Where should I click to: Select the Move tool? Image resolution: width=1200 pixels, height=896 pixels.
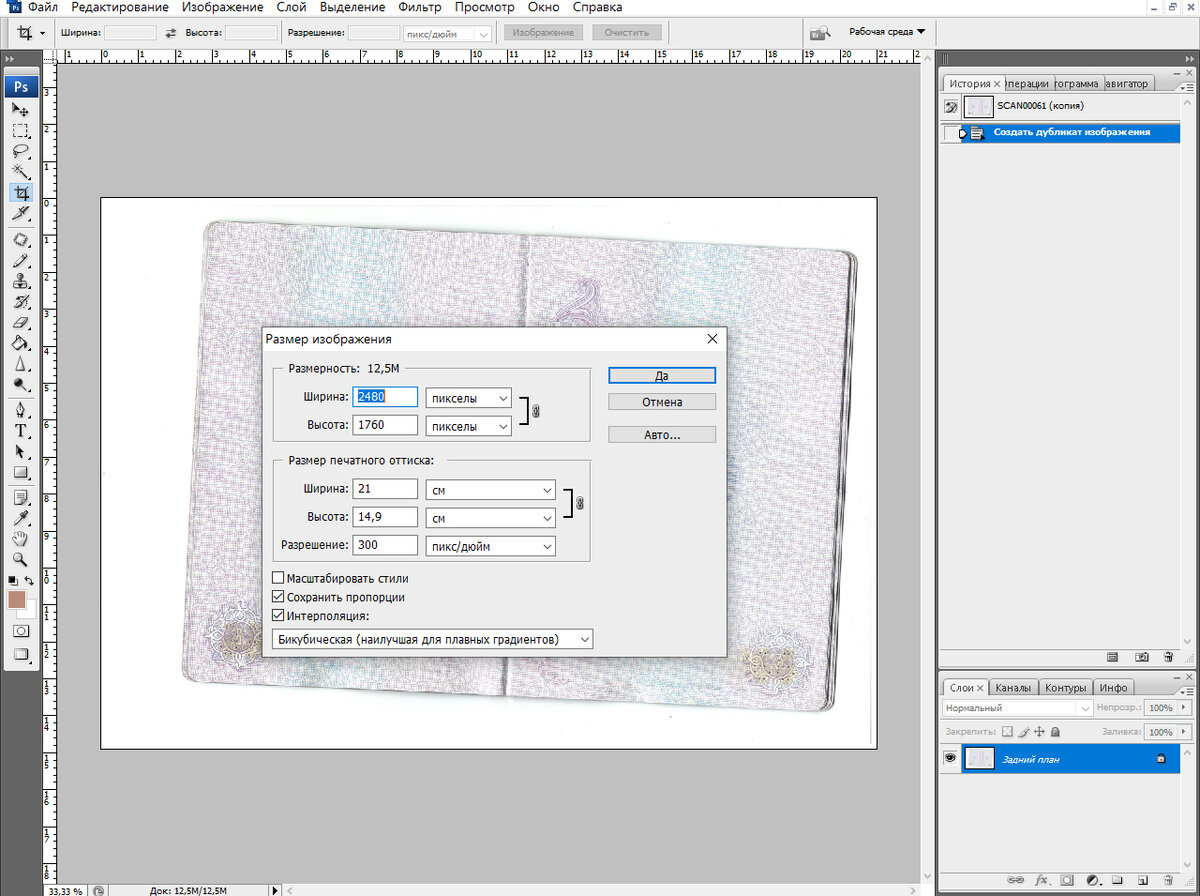20,109
